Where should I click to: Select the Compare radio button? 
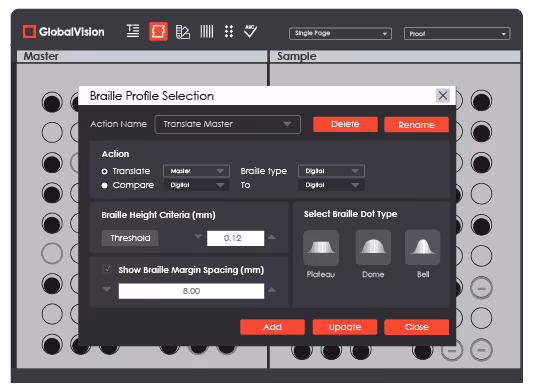105,186
